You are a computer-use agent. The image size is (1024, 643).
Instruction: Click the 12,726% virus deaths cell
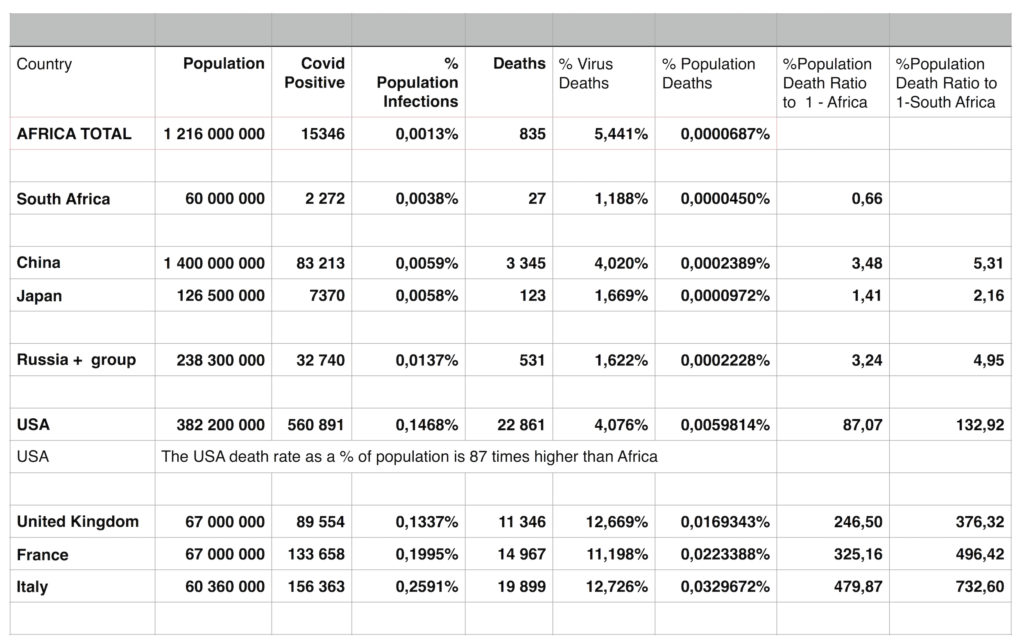tap(603, 586)
